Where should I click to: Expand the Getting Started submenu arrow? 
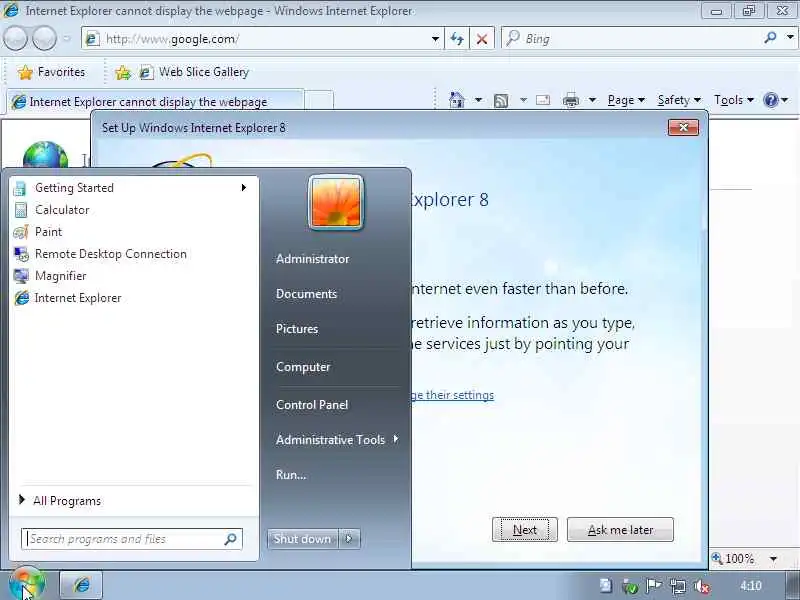coord(244,188)
